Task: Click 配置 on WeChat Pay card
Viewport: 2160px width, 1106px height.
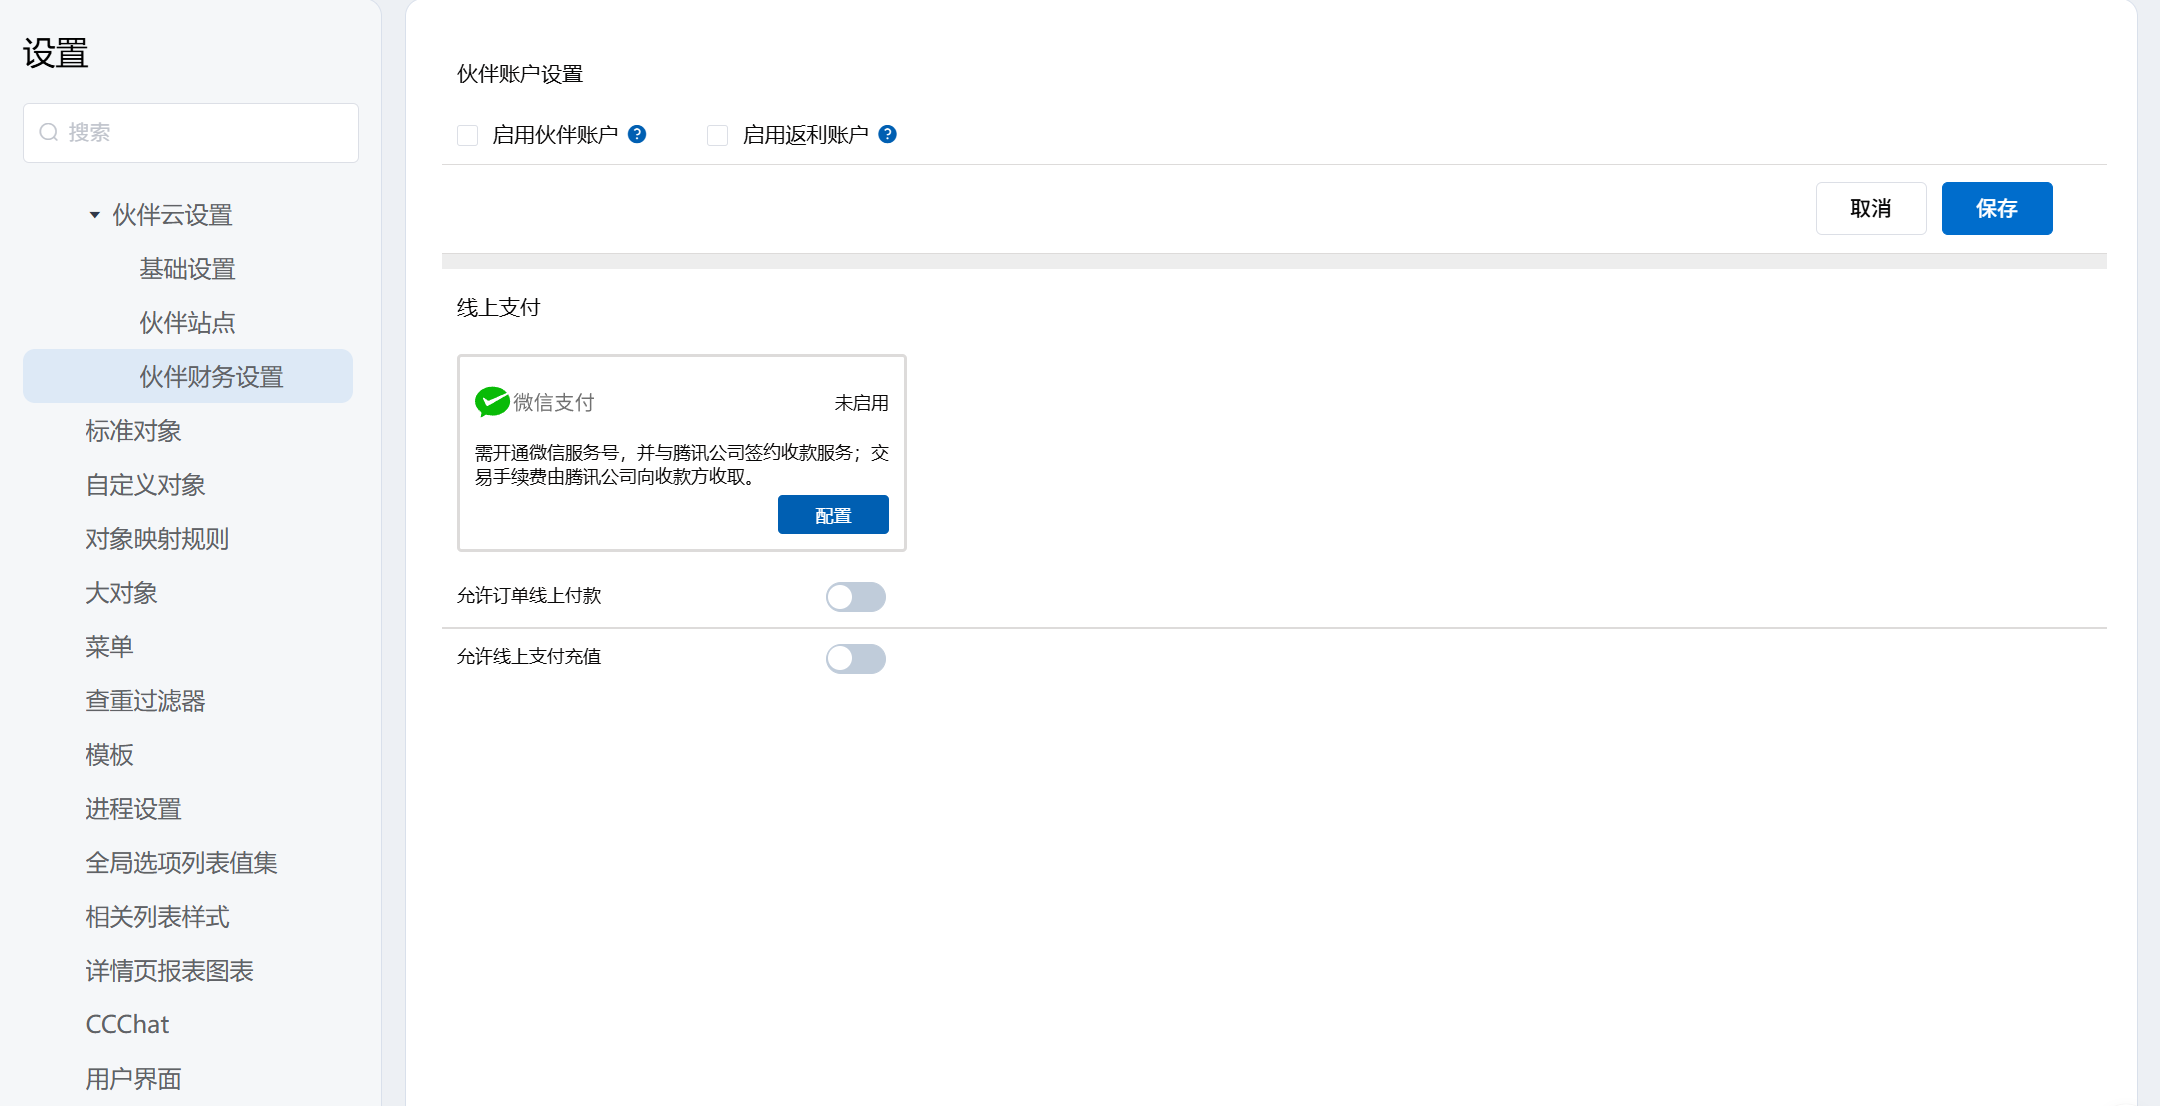Action: click(x=832, y=515)
